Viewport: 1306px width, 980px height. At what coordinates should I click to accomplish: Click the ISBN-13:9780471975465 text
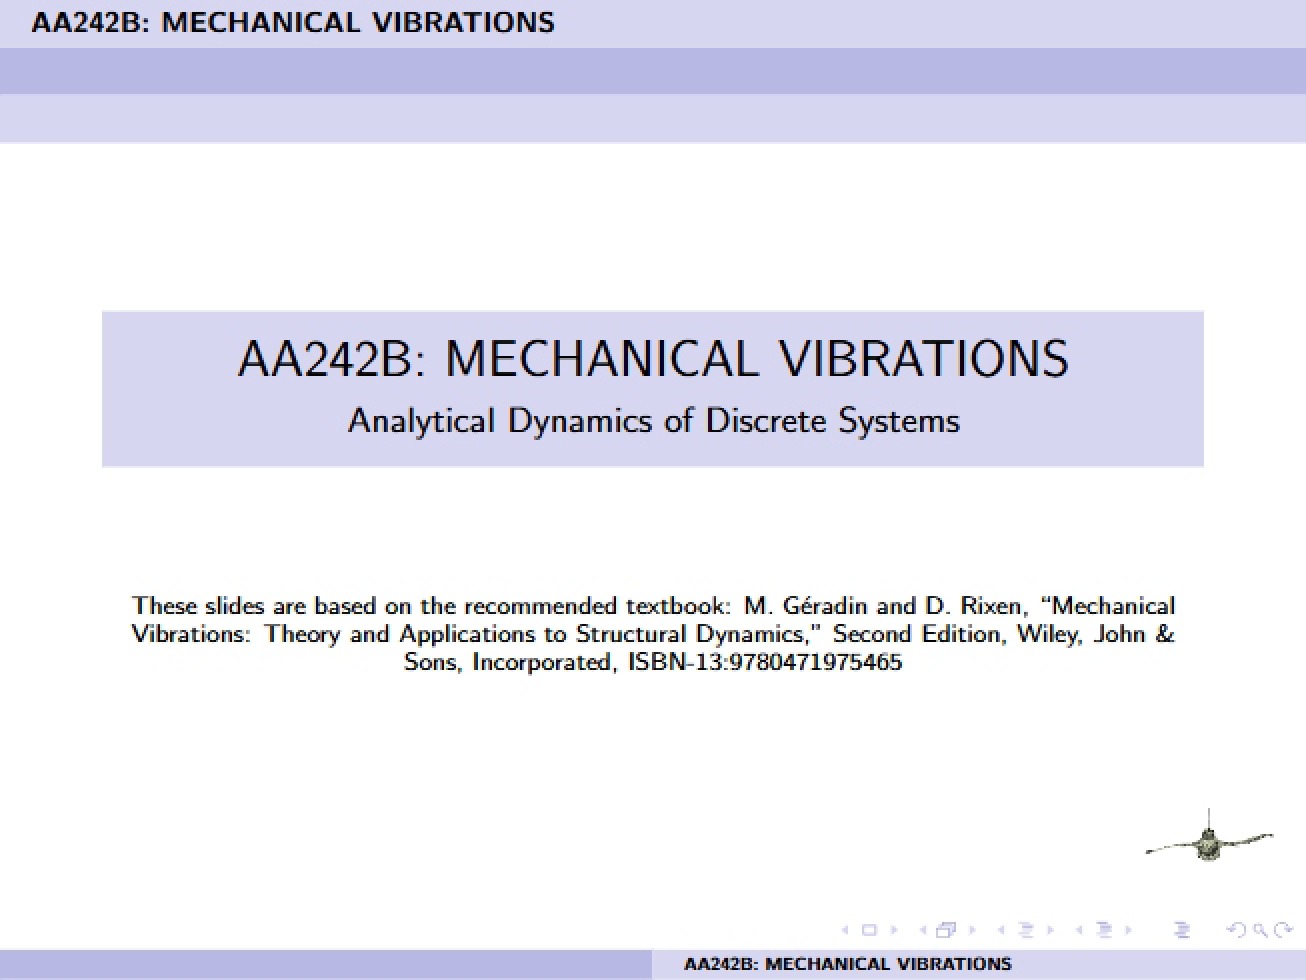pyautogui.click(x=764, y=662)
